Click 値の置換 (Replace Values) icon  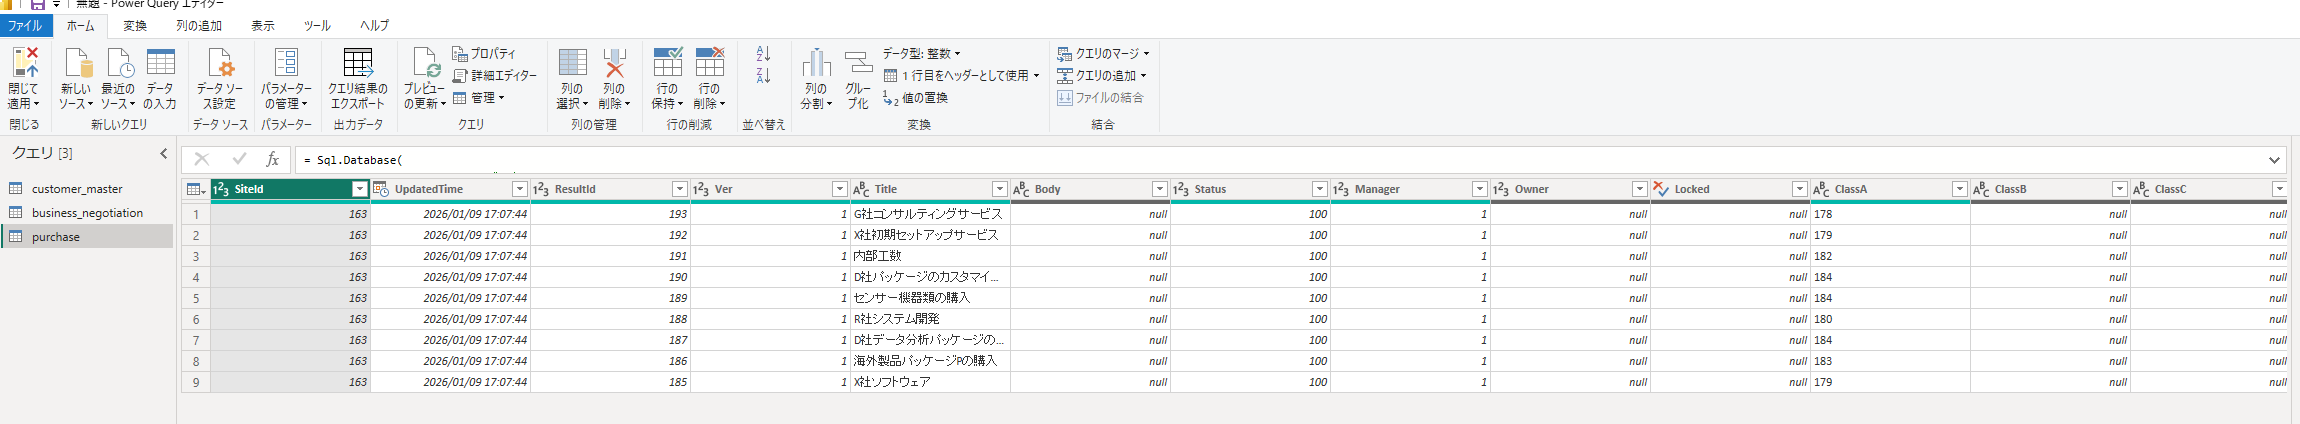coord(891,98)
